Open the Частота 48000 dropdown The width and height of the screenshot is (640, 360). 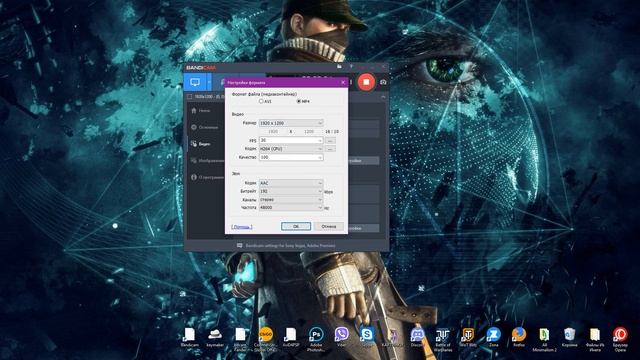(291, 207)
